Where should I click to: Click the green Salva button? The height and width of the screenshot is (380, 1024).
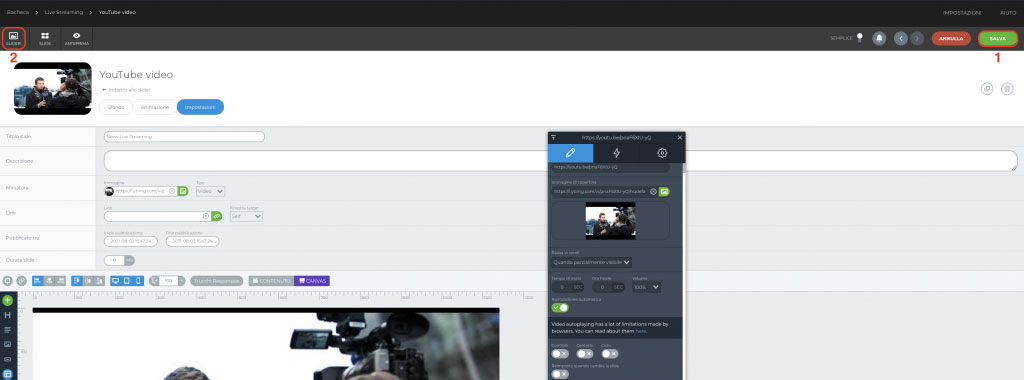pyautogui.click(x=998, y=39)
